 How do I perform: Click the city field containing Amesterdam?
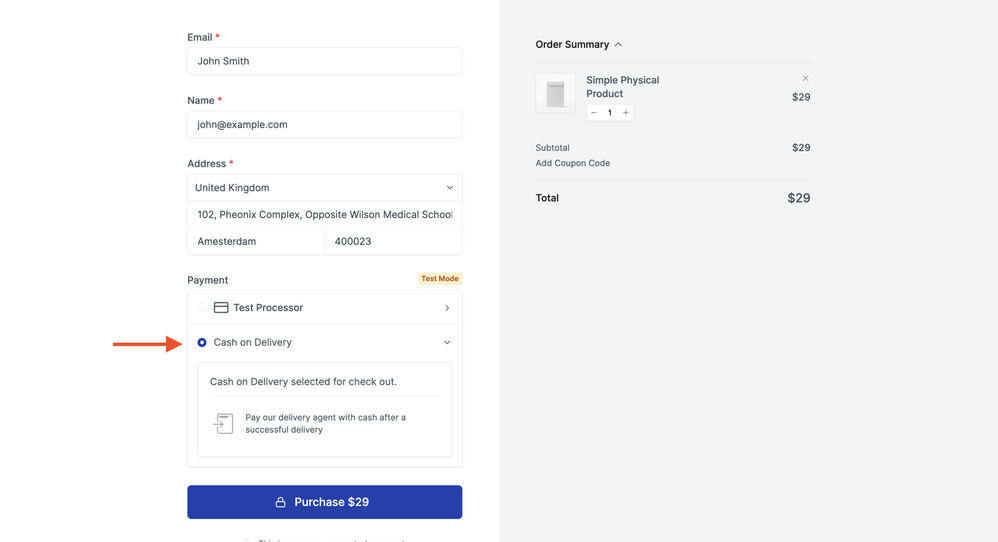[256, 241]
